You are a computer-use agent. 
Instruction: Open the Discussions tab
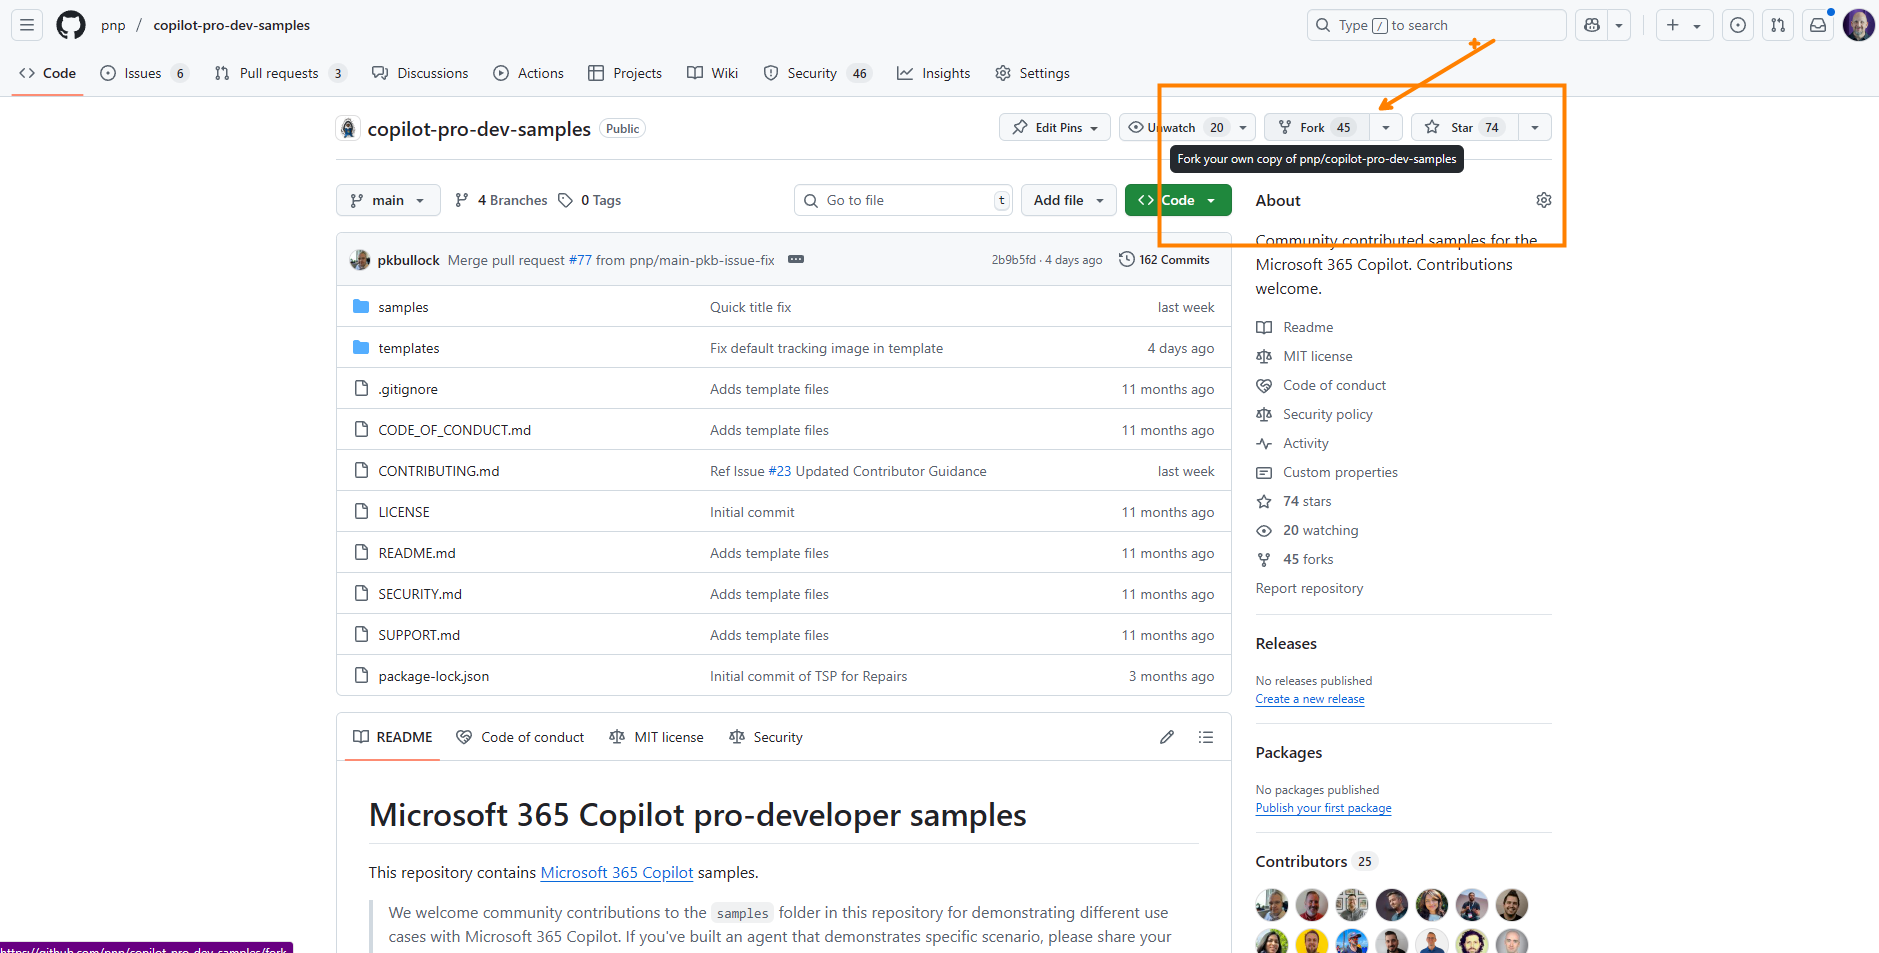pos(420,73)
